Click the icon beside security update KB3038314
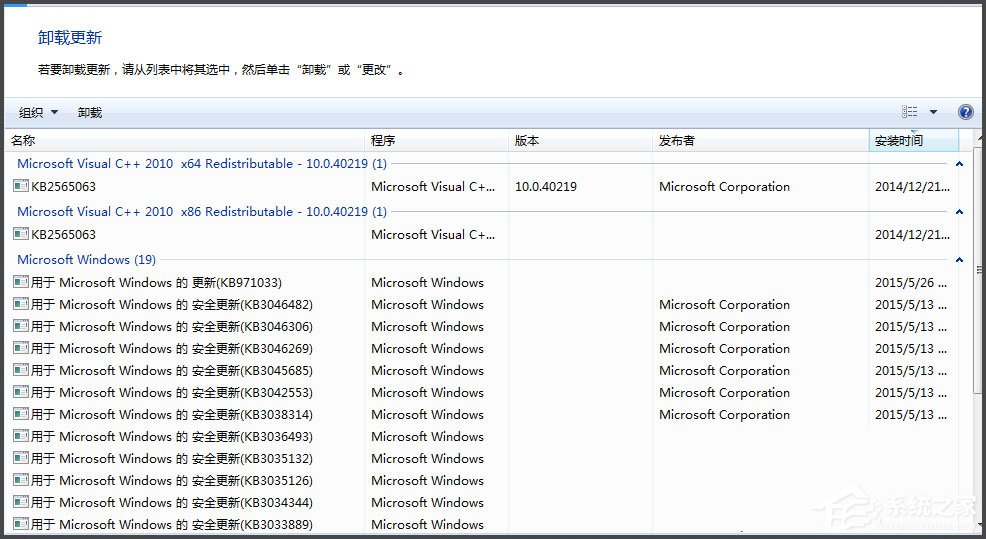Viewport: 986px width, 539px height. 21,414
